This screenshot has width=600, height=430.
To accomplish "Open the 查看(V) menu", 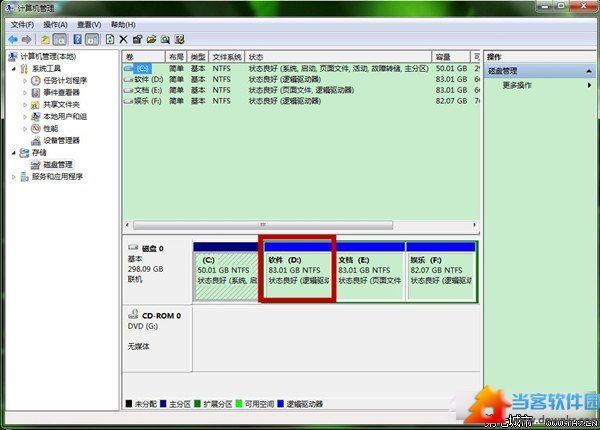I will pyautogui.click(x=89, y=25).
